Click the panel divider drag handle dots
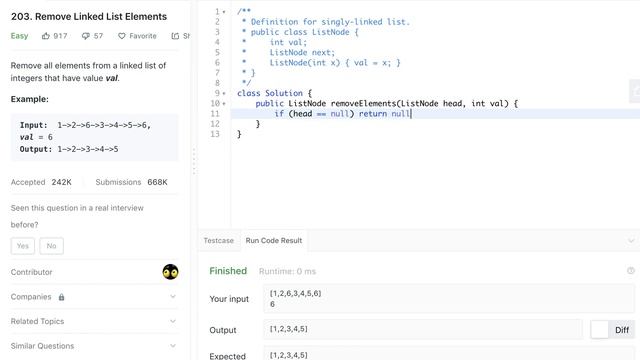The height and width of the screenshot is (360, 640). click(x=194, y=161)
